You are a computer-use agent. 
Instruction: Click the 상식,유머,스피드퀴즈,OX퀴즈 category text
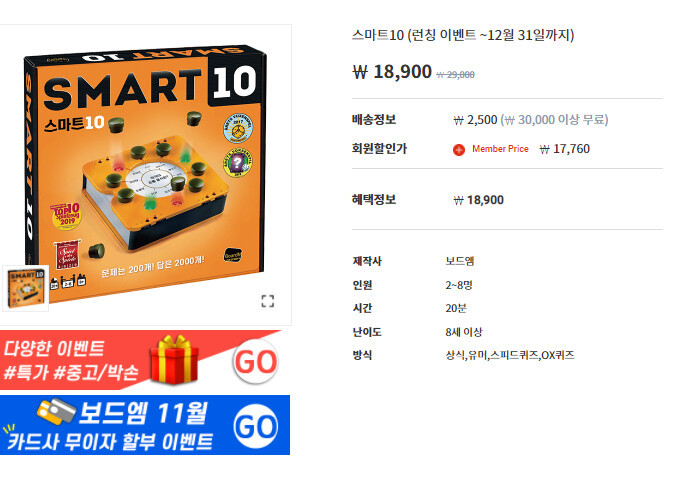coord(510,355)
